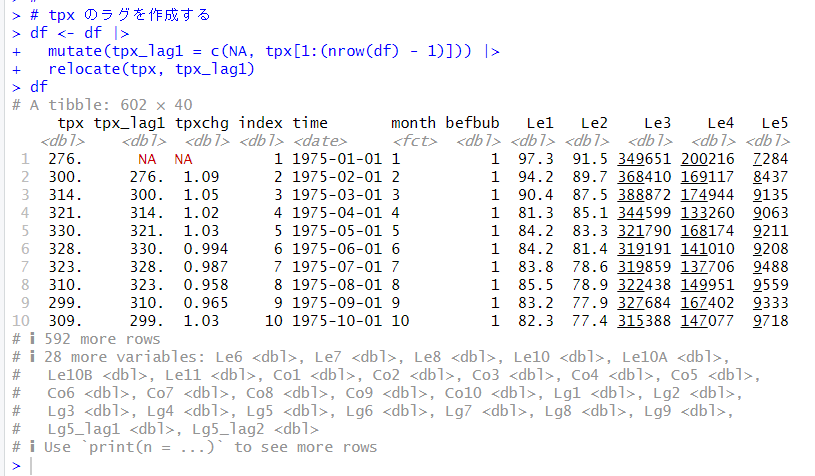
Task: Click the column header 'befbub'
Action: 472,123
